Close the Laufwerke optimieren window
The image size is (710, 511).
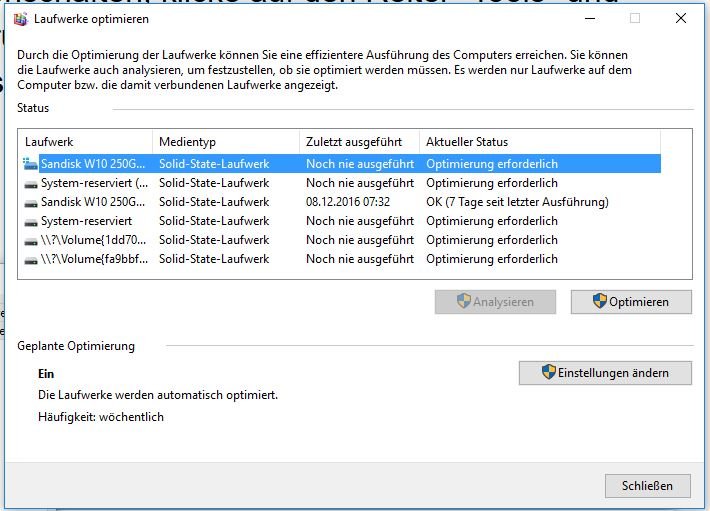pos(681,19)
